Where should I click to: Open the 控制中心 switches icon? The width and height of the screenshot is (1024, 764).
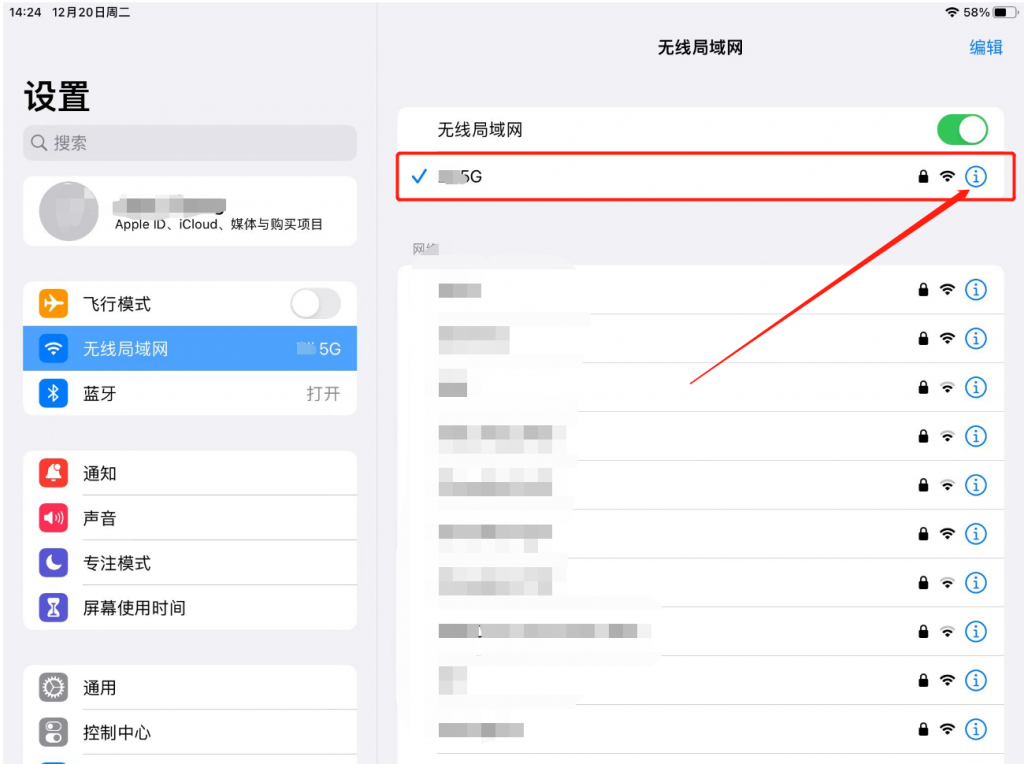(x=53, y=732)
